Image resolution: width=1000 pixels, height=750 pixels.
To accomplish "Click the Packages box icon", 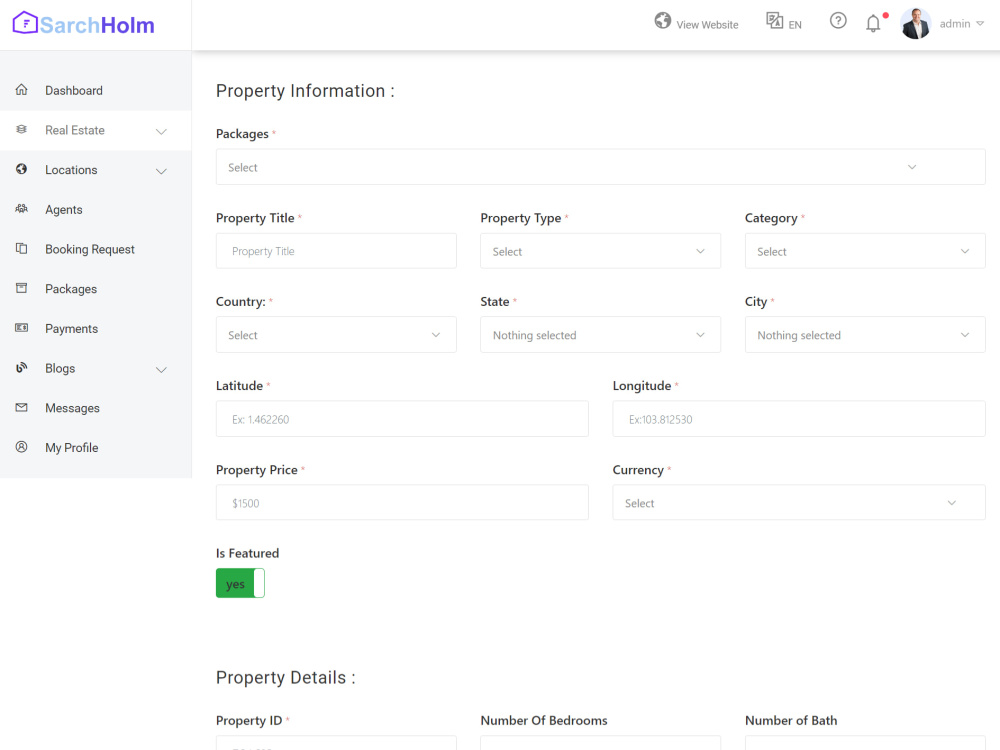I will pos(22,288).
